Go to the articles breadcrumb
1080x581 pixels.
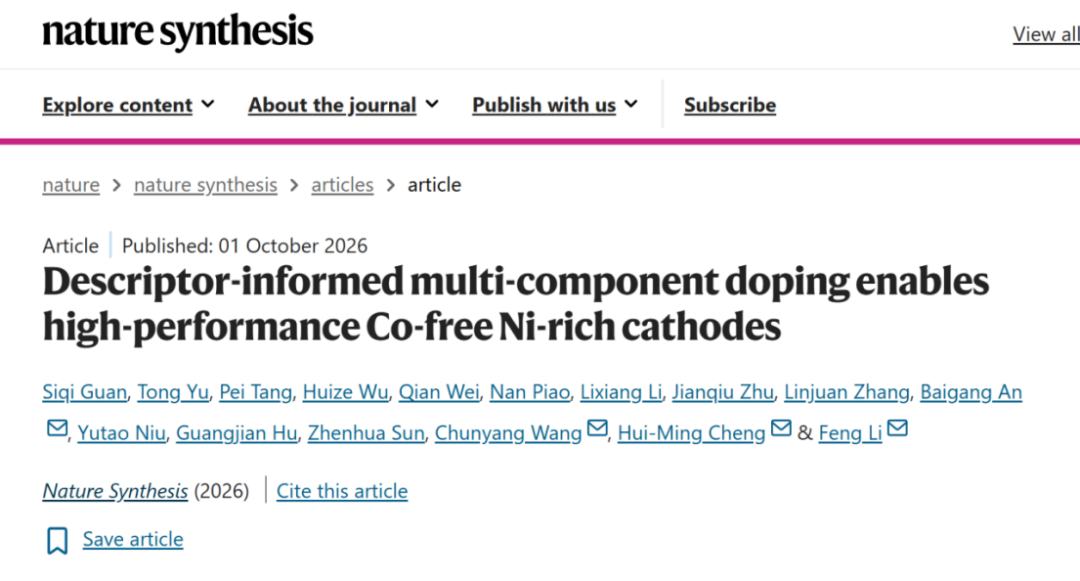click(x=342, y=184)
